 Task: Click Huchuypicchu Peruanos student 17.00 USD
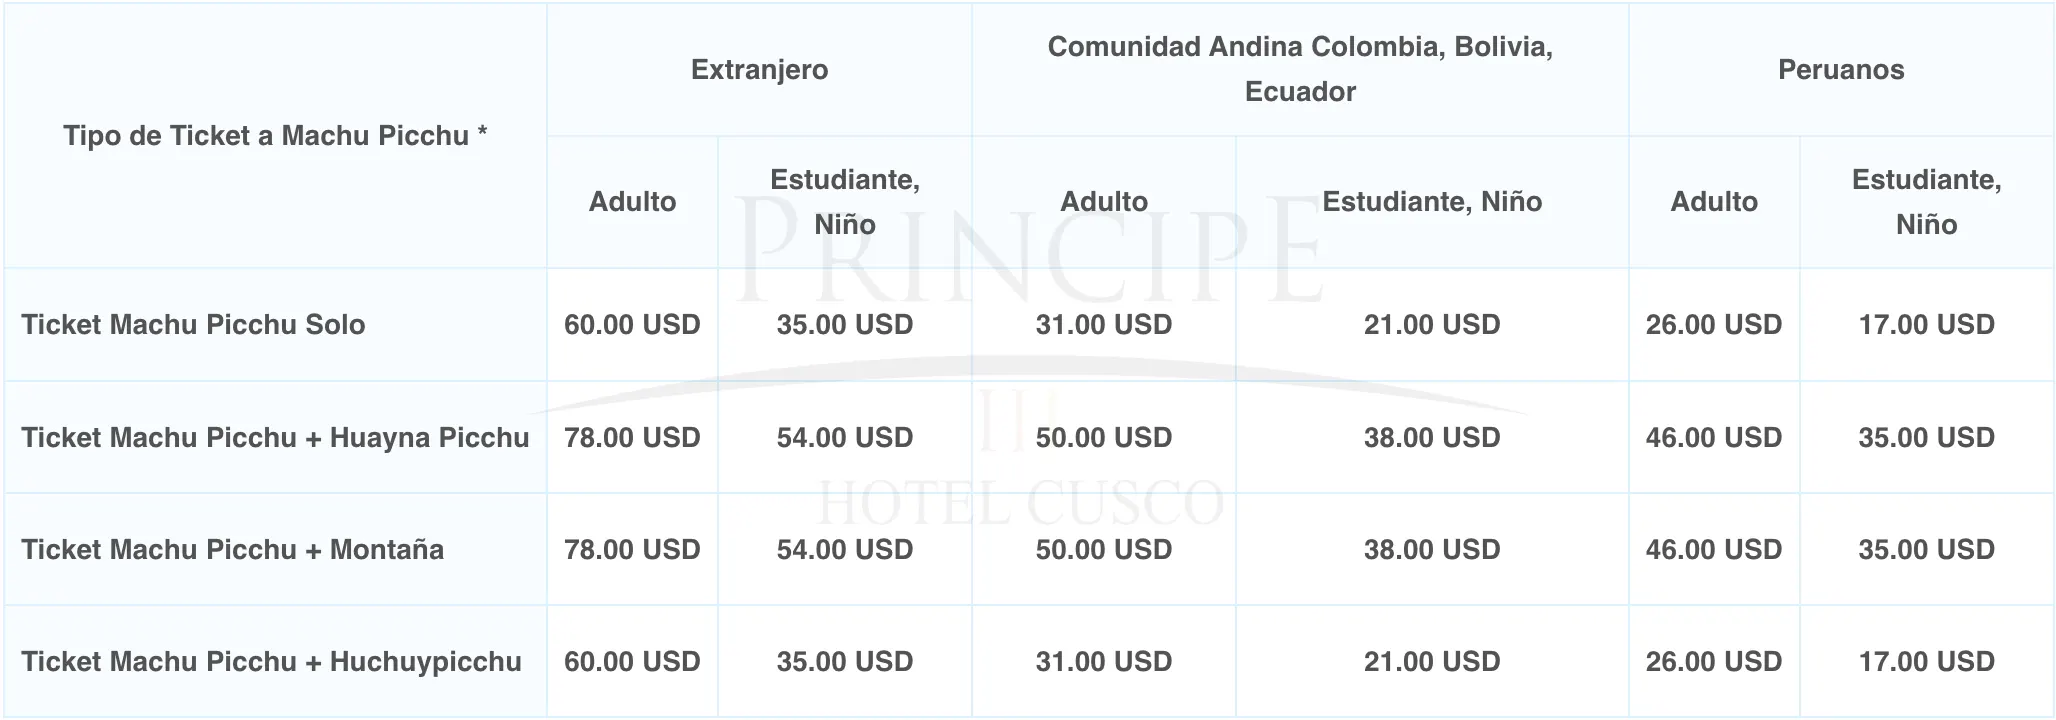coord(1927,661)
